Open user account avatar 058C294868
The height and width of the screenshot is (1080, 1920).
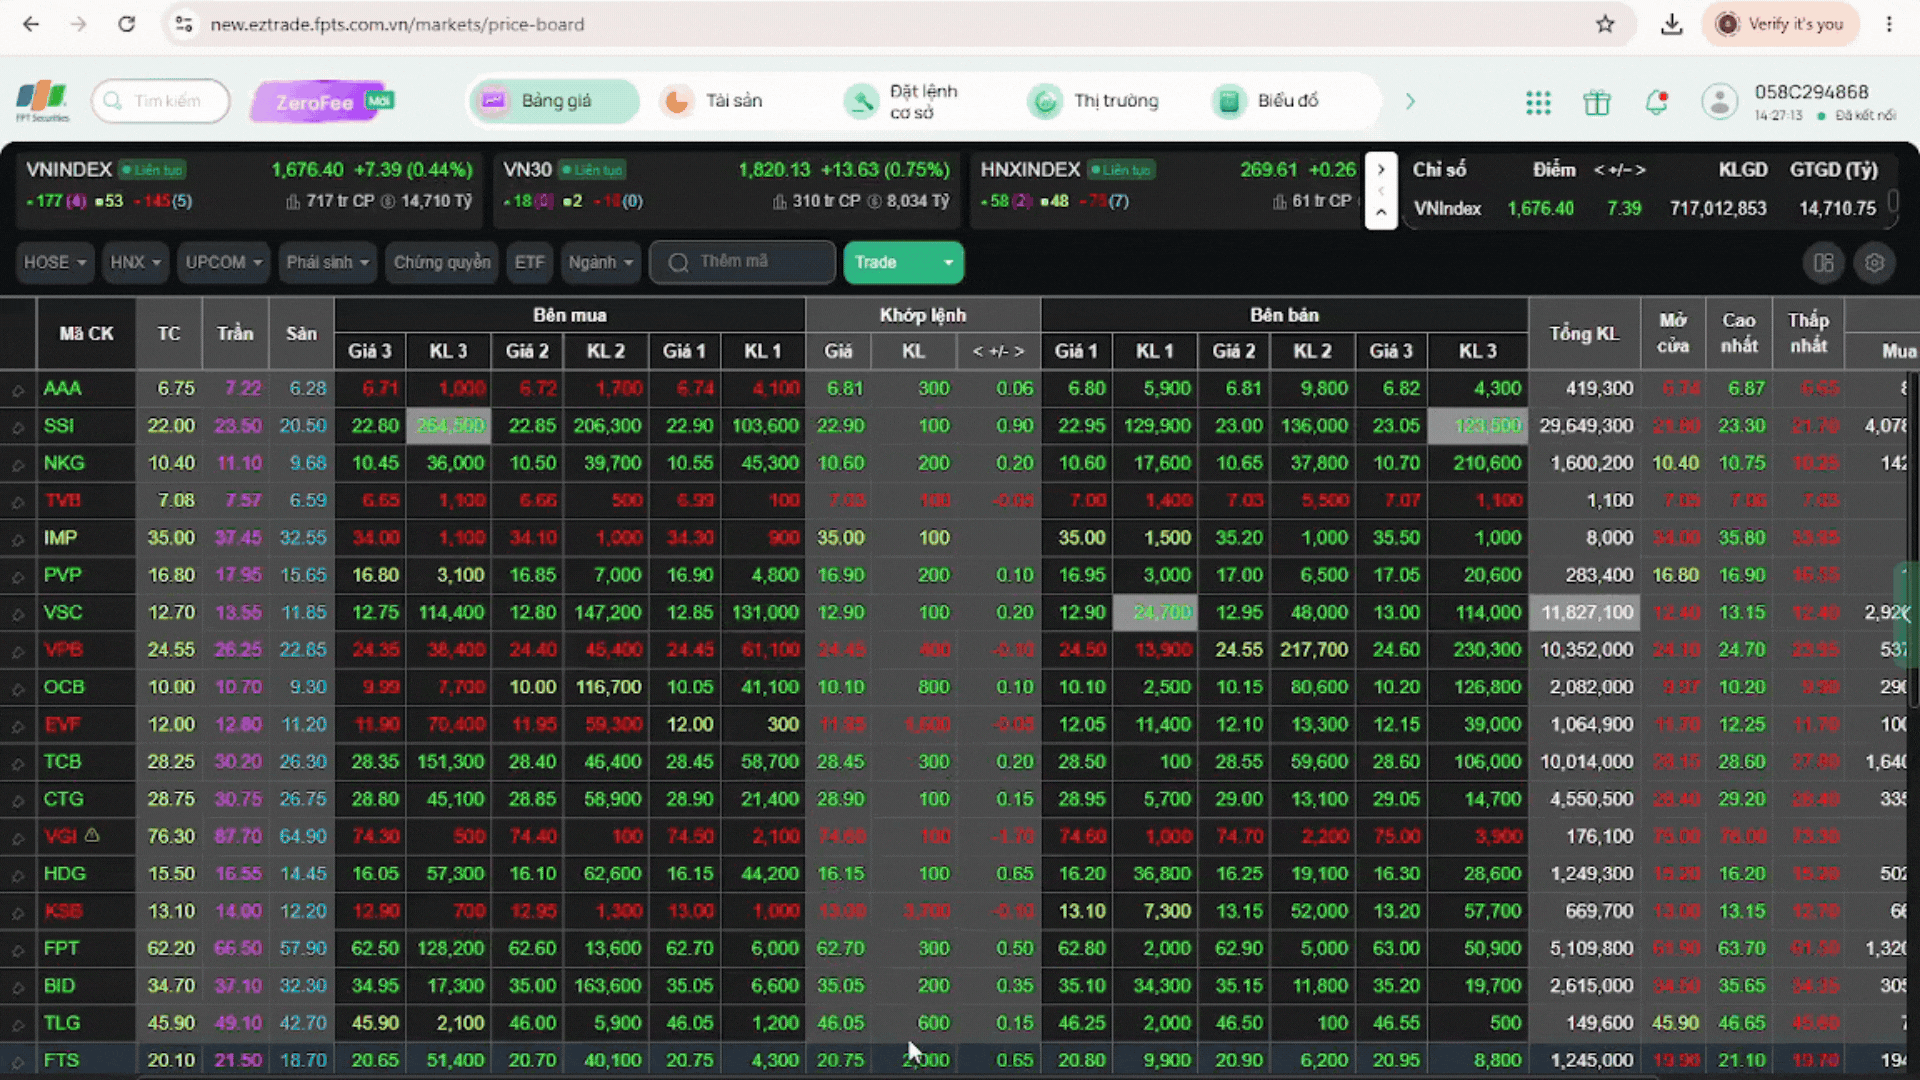pyautogui.click(x=1720, y=102)
